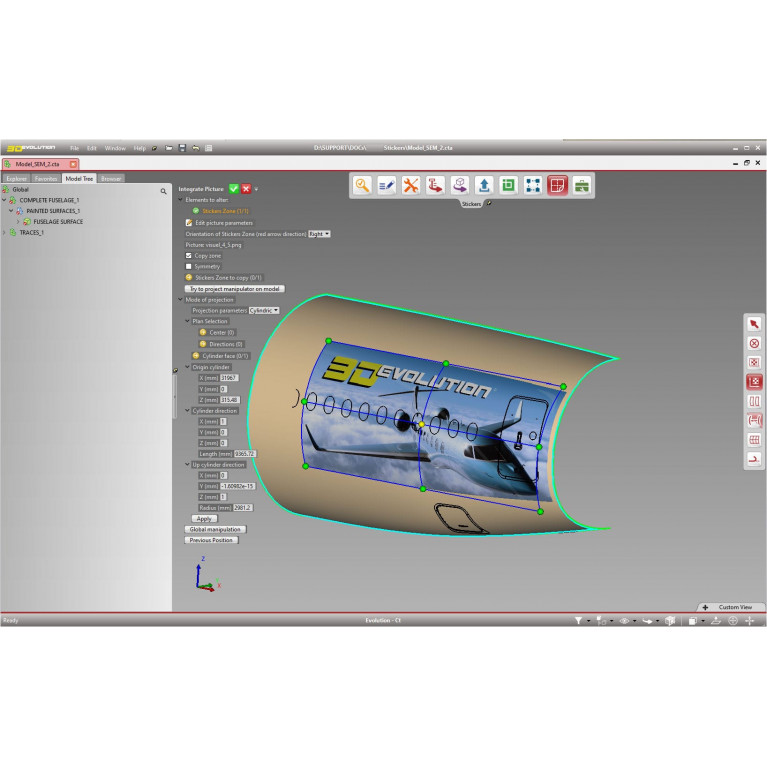This screenshot has height=767, width=767.
Task: Click the Length (mm) input field
Action: coord(245,454)
